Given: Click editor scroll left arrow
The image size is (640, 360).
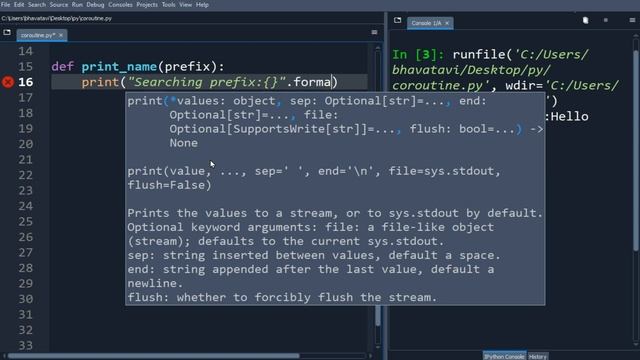Looking at the screenshot, I should coord(4,356).
